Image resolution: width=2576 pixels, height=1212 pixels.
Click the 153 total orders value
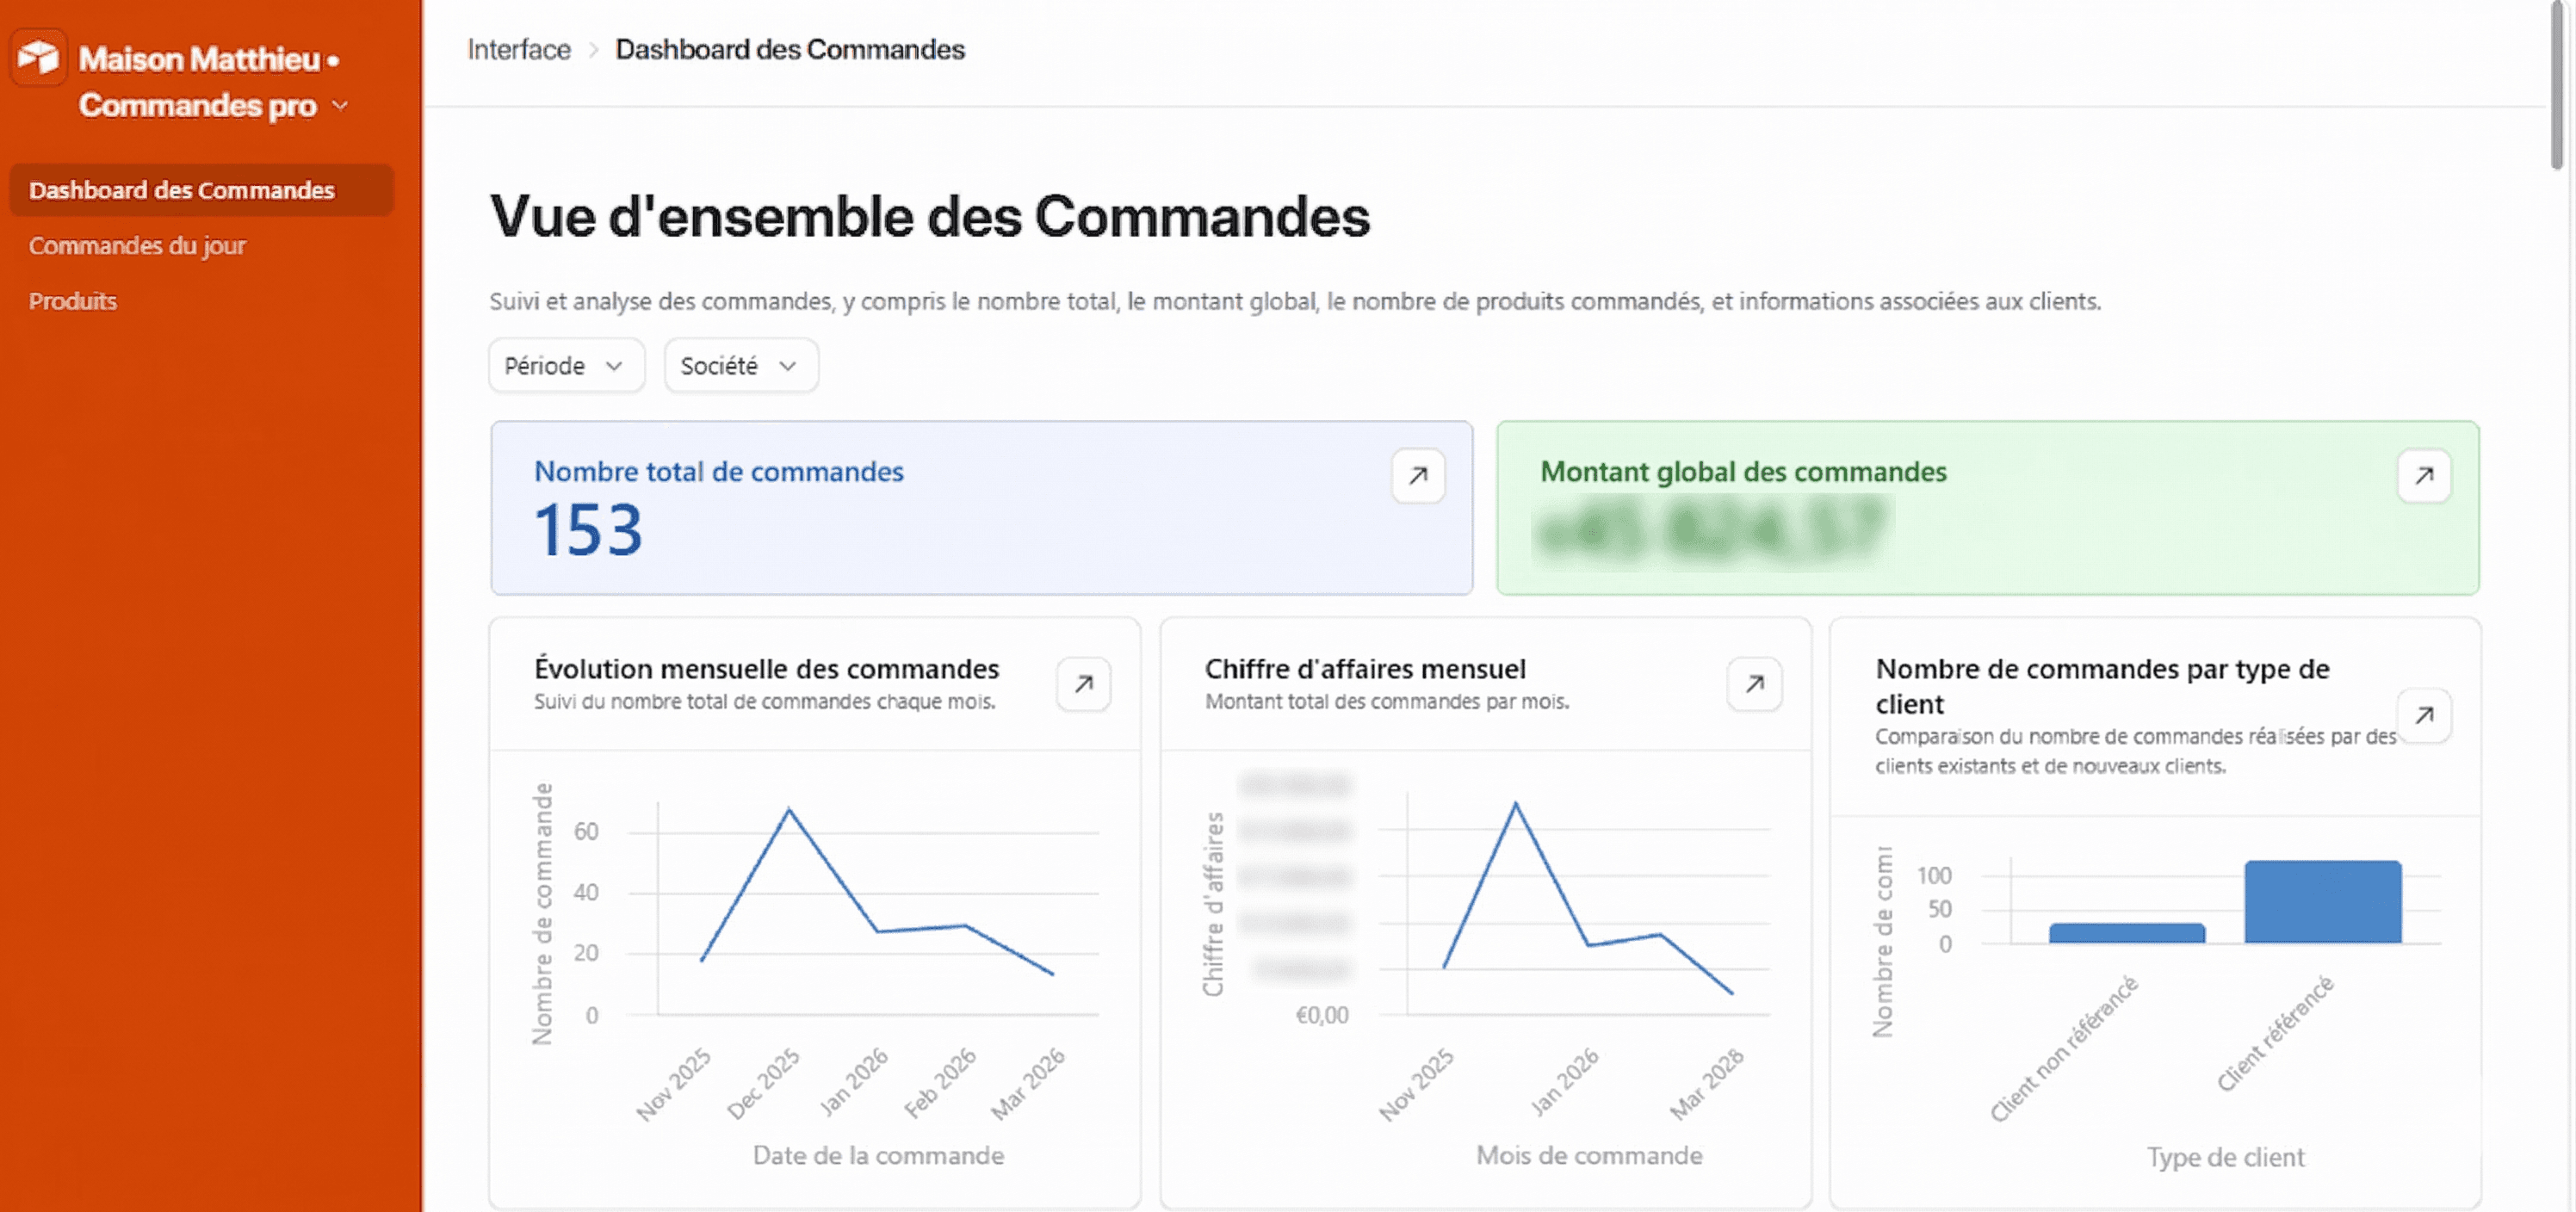coord(588,530)
